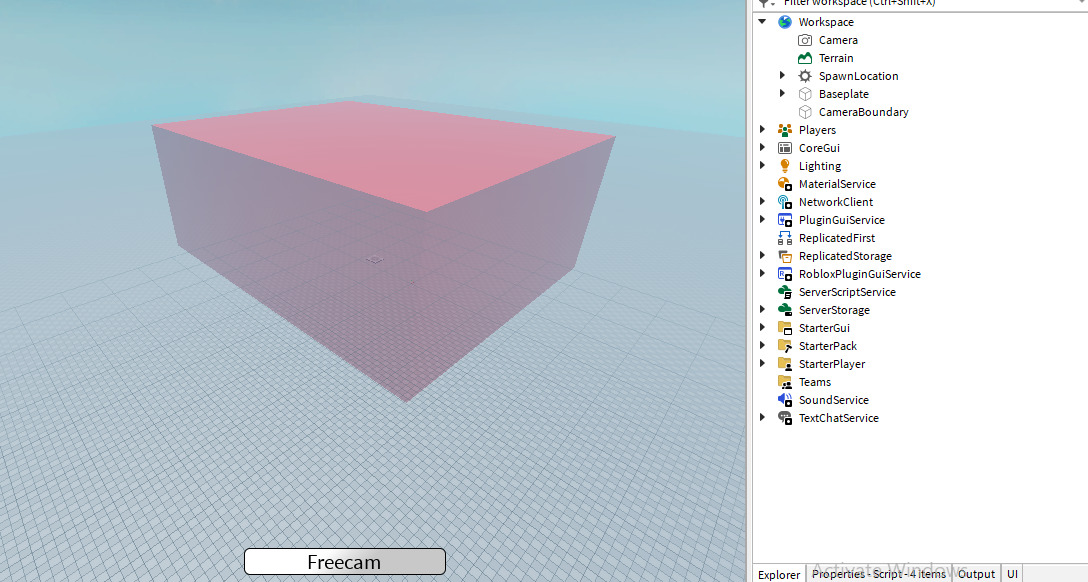
Task: Expand the Players service node
Action: tap(763, 130)
